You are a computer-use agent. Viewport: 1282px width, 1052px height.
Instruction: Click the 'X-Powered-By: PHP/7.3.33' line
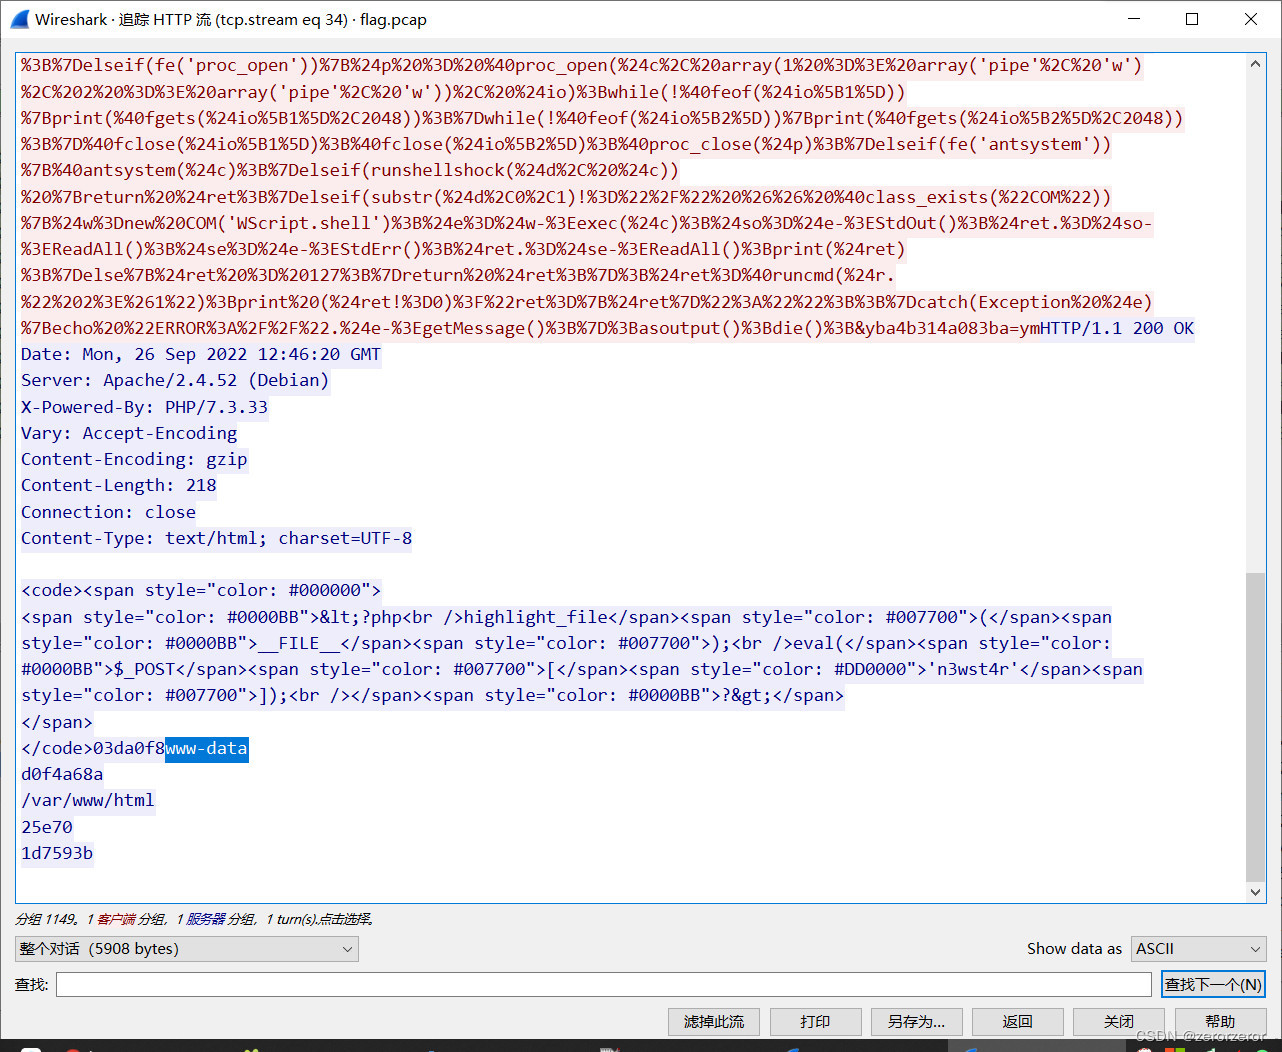pyautogui.click(x=145, y=407)
